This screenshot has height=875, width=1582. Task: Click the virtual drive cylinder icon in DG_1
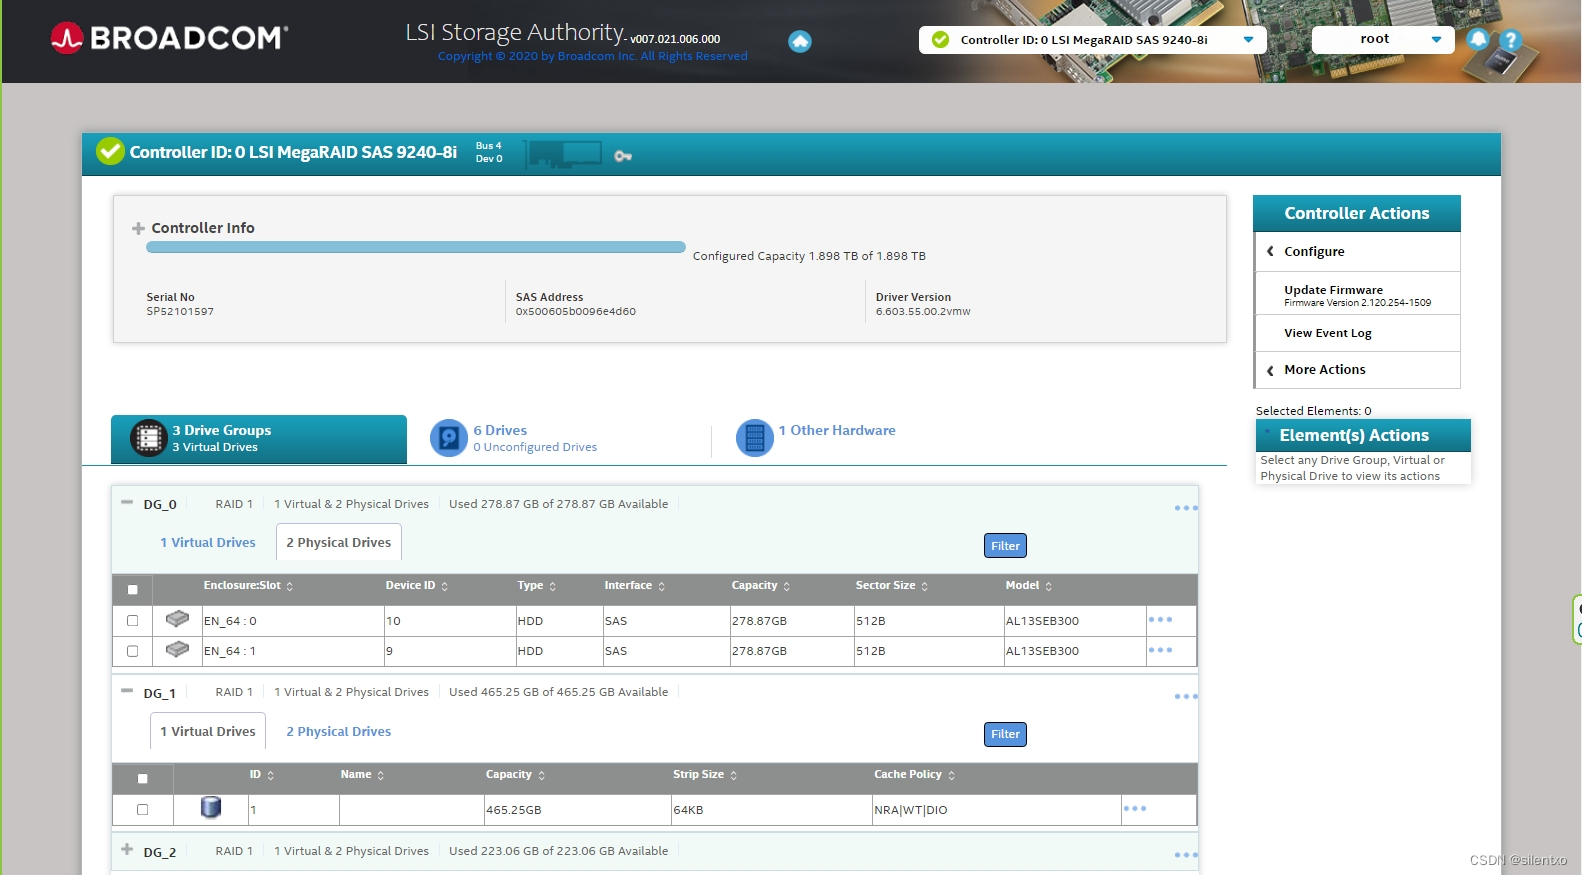[x=211, y=807]
